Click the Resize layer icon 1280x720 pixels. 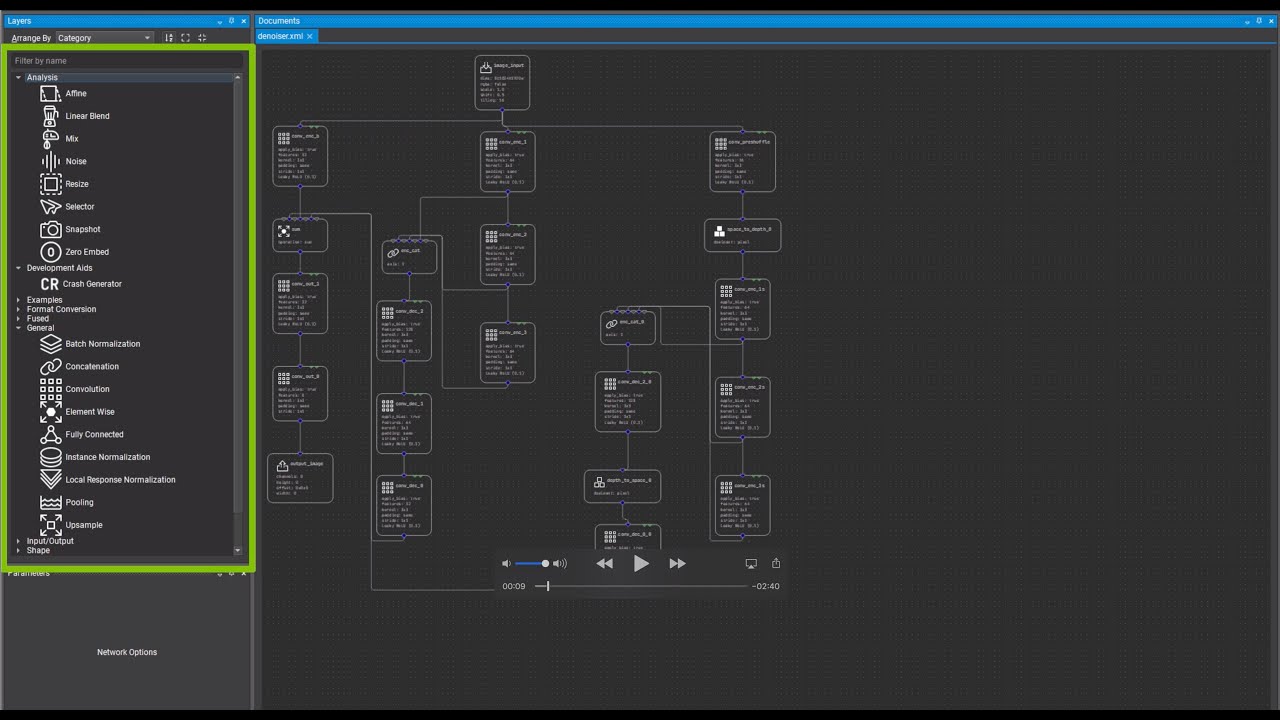point(50,184)
